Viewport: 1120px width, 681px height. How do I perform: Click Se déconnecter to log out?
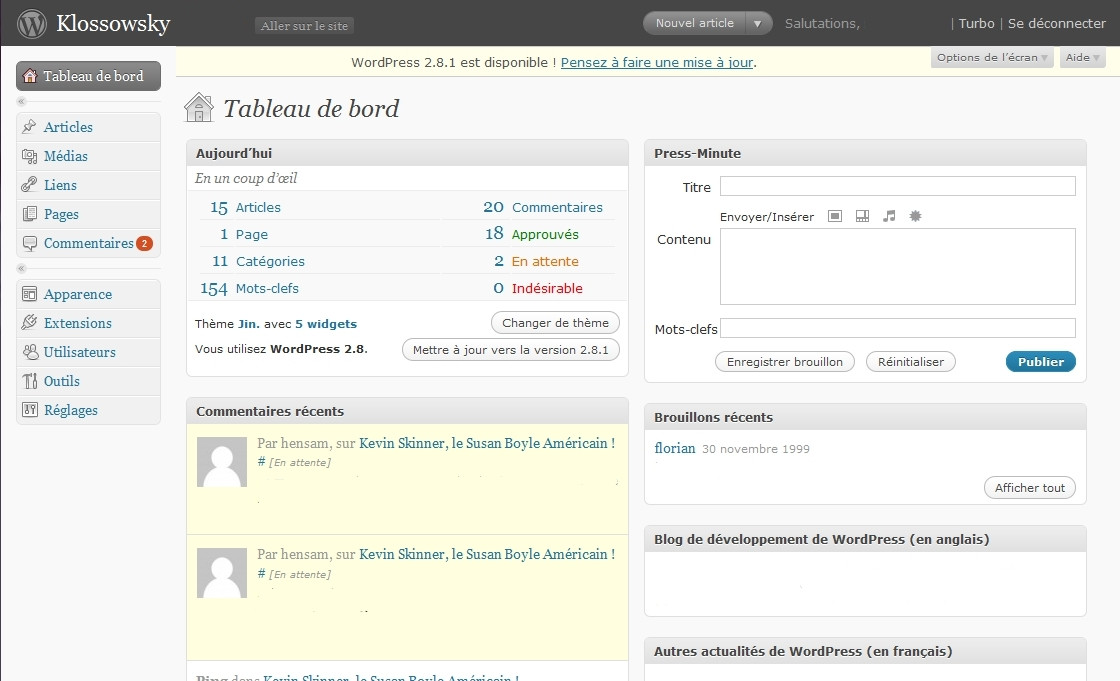(1056, 24)
